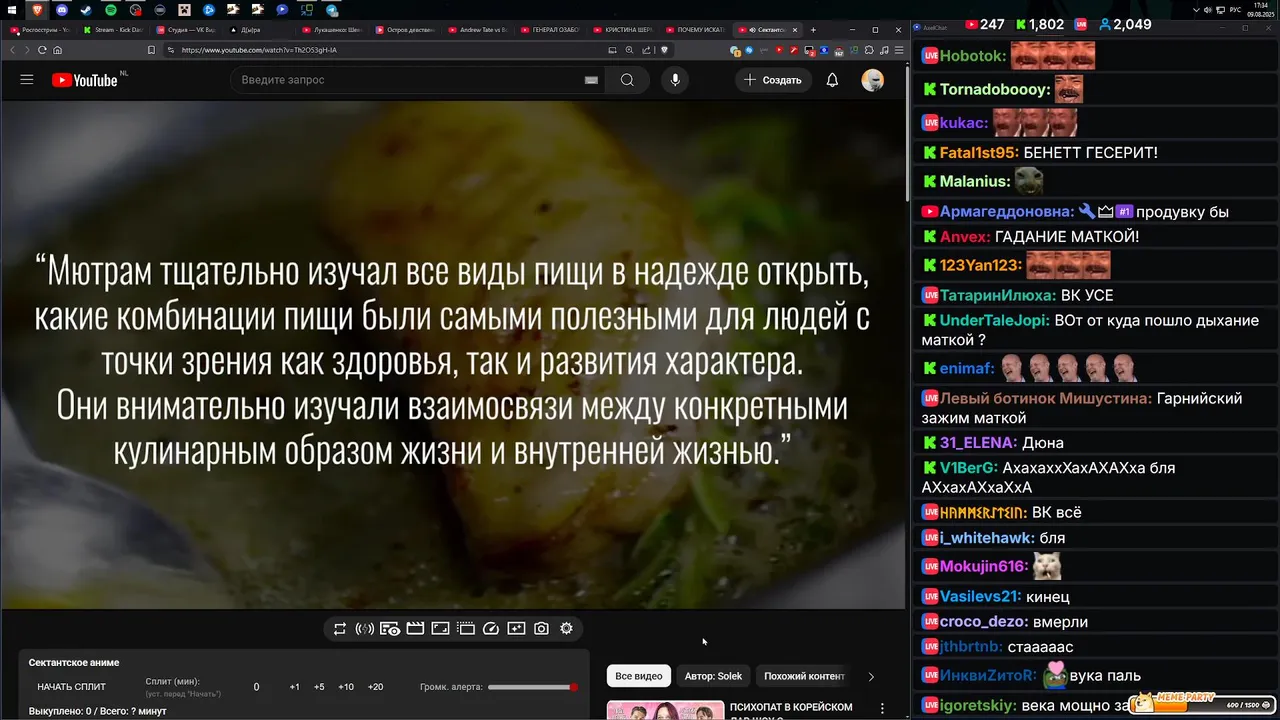Switch to the Д[ы]ра tab
Image resolution: width=1280 pixels, height=720 pixels.
click(x=259, y=30)
